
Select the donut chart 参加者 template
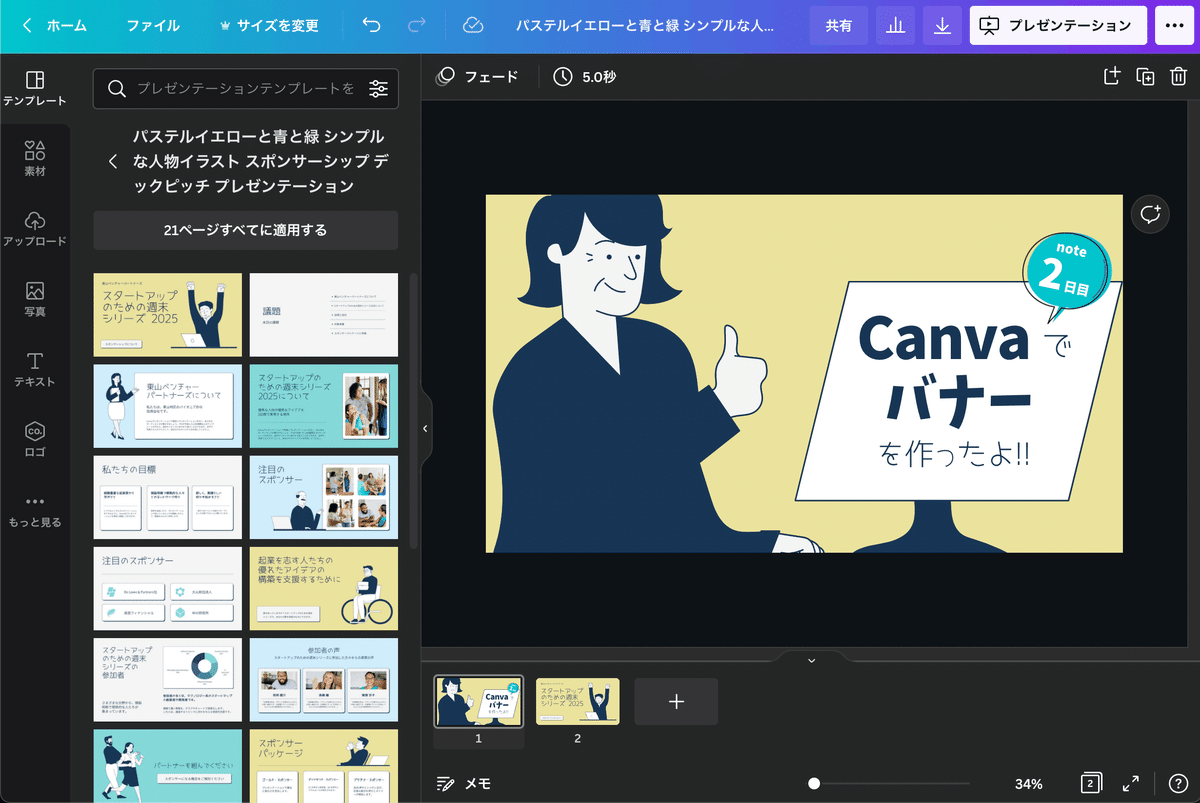[x=168, y=679]
